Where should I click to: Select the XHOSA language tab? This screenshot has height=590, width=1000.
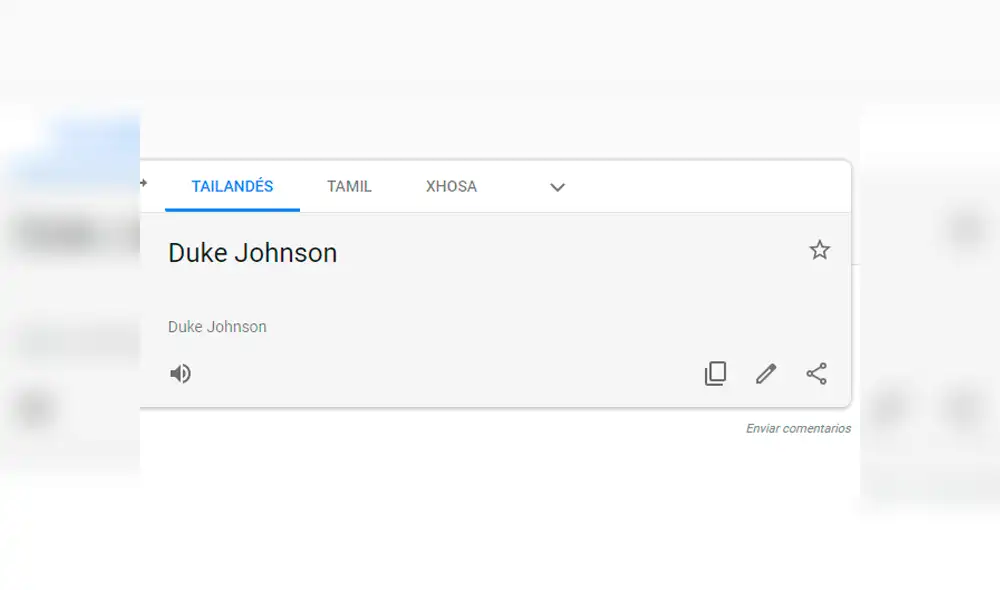[450, 186]
